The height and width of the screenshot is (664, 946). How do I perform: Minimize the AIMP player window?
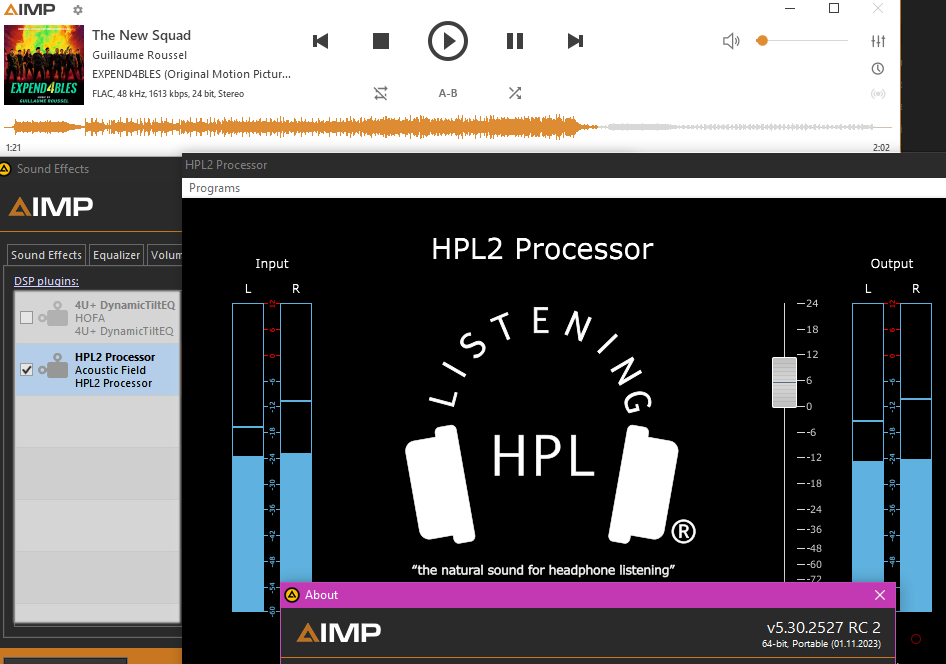coord(790,8)
